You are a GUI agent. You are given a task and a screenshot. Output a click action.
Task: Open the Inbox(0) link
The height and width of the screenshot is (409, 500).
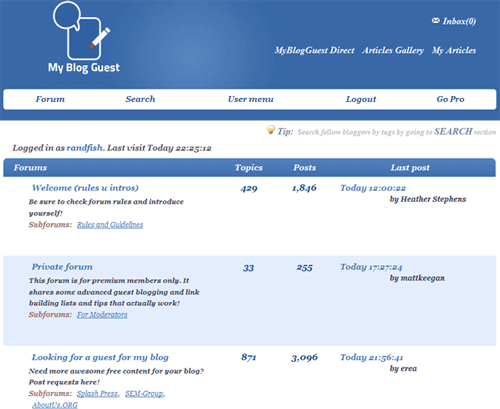(x=459, y=21)
